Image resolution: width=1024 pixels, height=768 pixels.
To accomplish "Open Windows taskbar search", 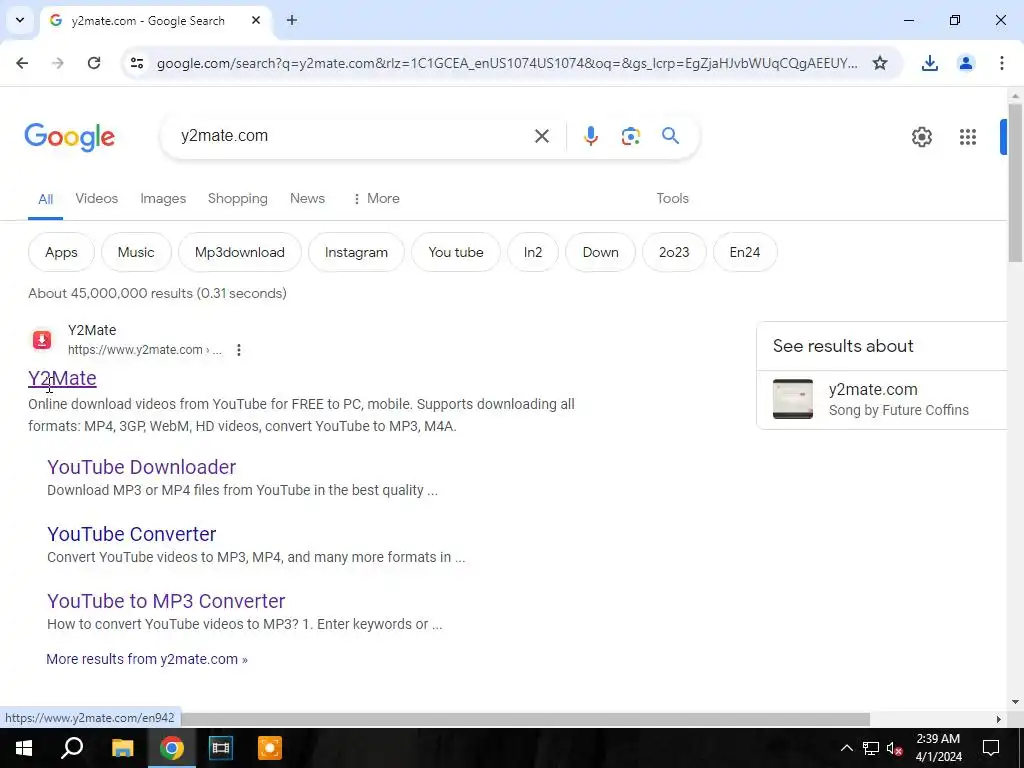I will coord(72,748).
